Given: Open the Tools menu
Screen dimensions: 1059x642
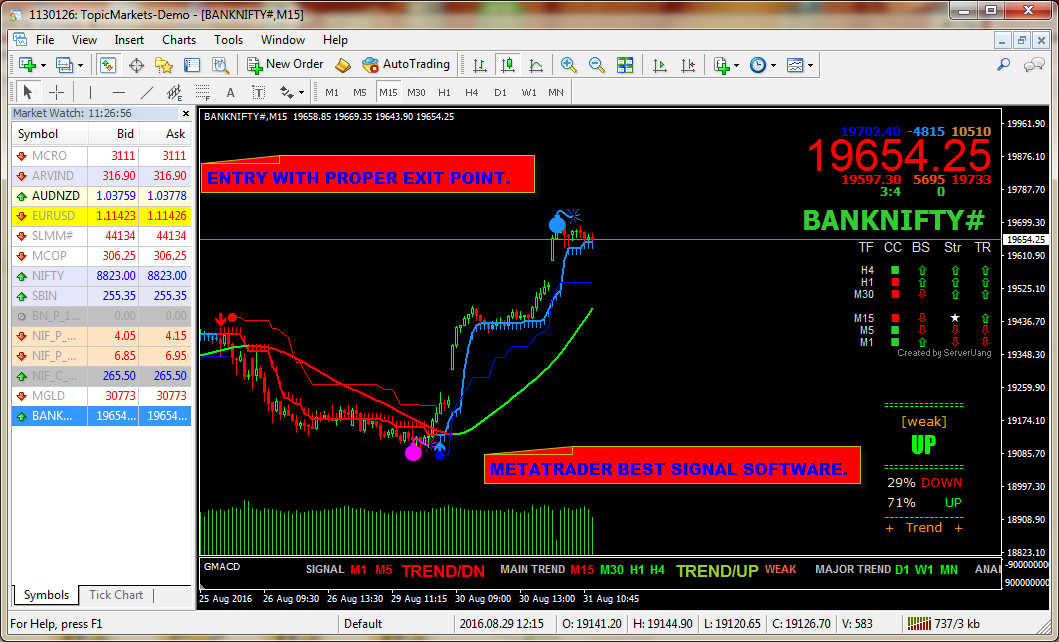Looking at the screenshot, I should 228,40.
